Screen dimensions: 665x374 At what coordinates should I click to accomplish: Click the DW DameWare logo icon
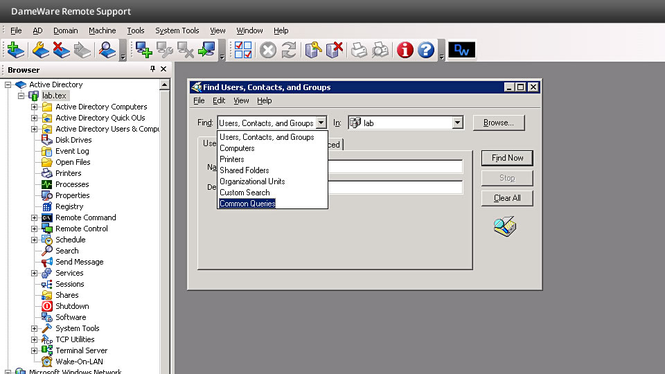click(x=462, y=50)
